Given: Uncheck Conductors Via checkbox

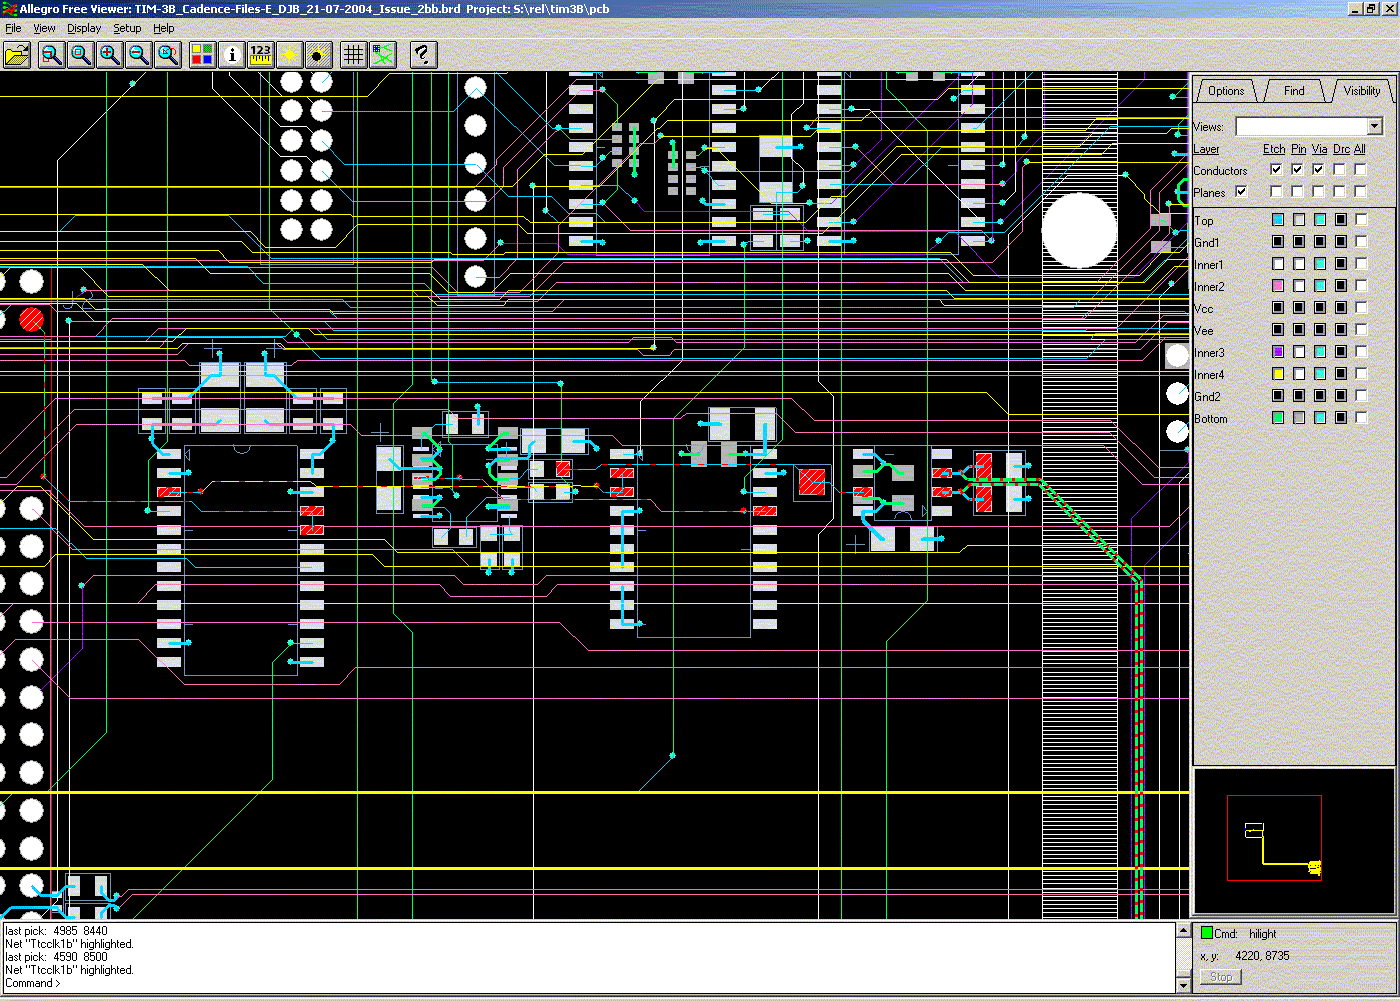Looking at the screenshot, I should tap(1318, 170).
